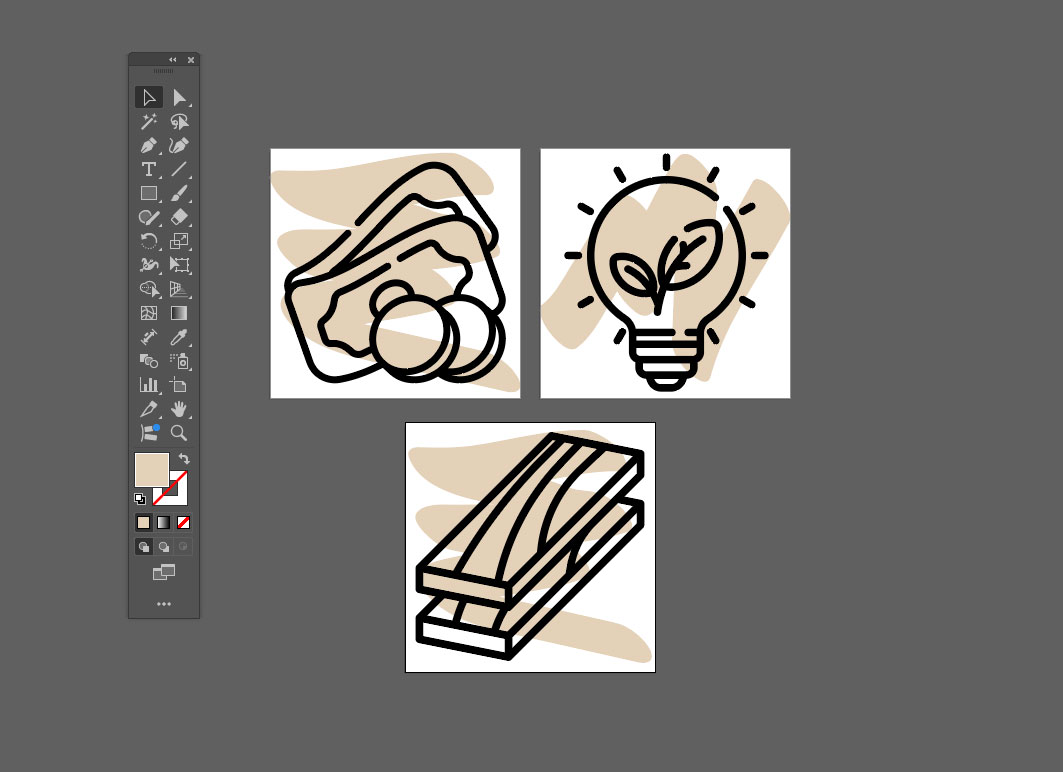Set paint mode to None
The image size is (1063, 772).
coord(183,522)
